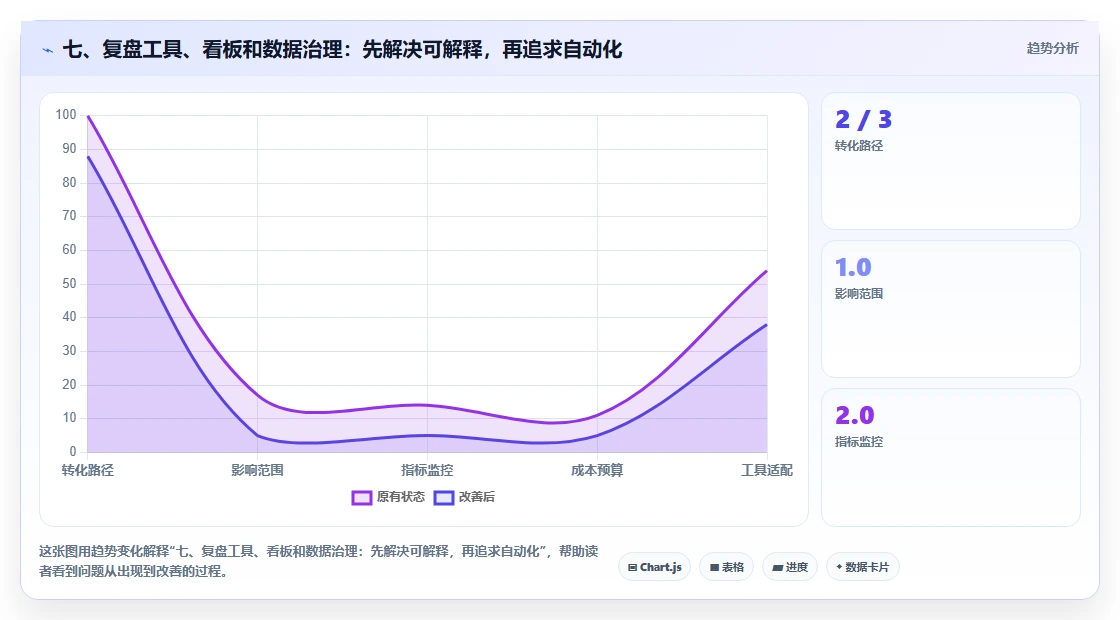Screen dimensions: 1120x620
Task: Select the Chart.js tag
Action: pos(654,567)
